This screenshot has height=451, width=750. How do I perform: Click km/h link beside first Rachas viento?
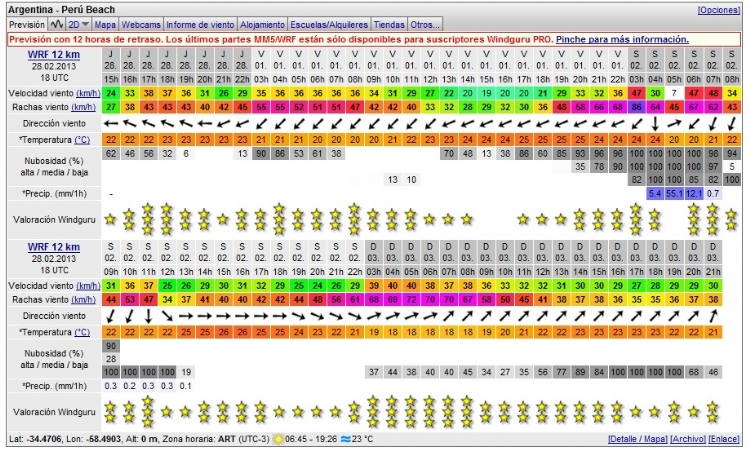tap(84, 107)
